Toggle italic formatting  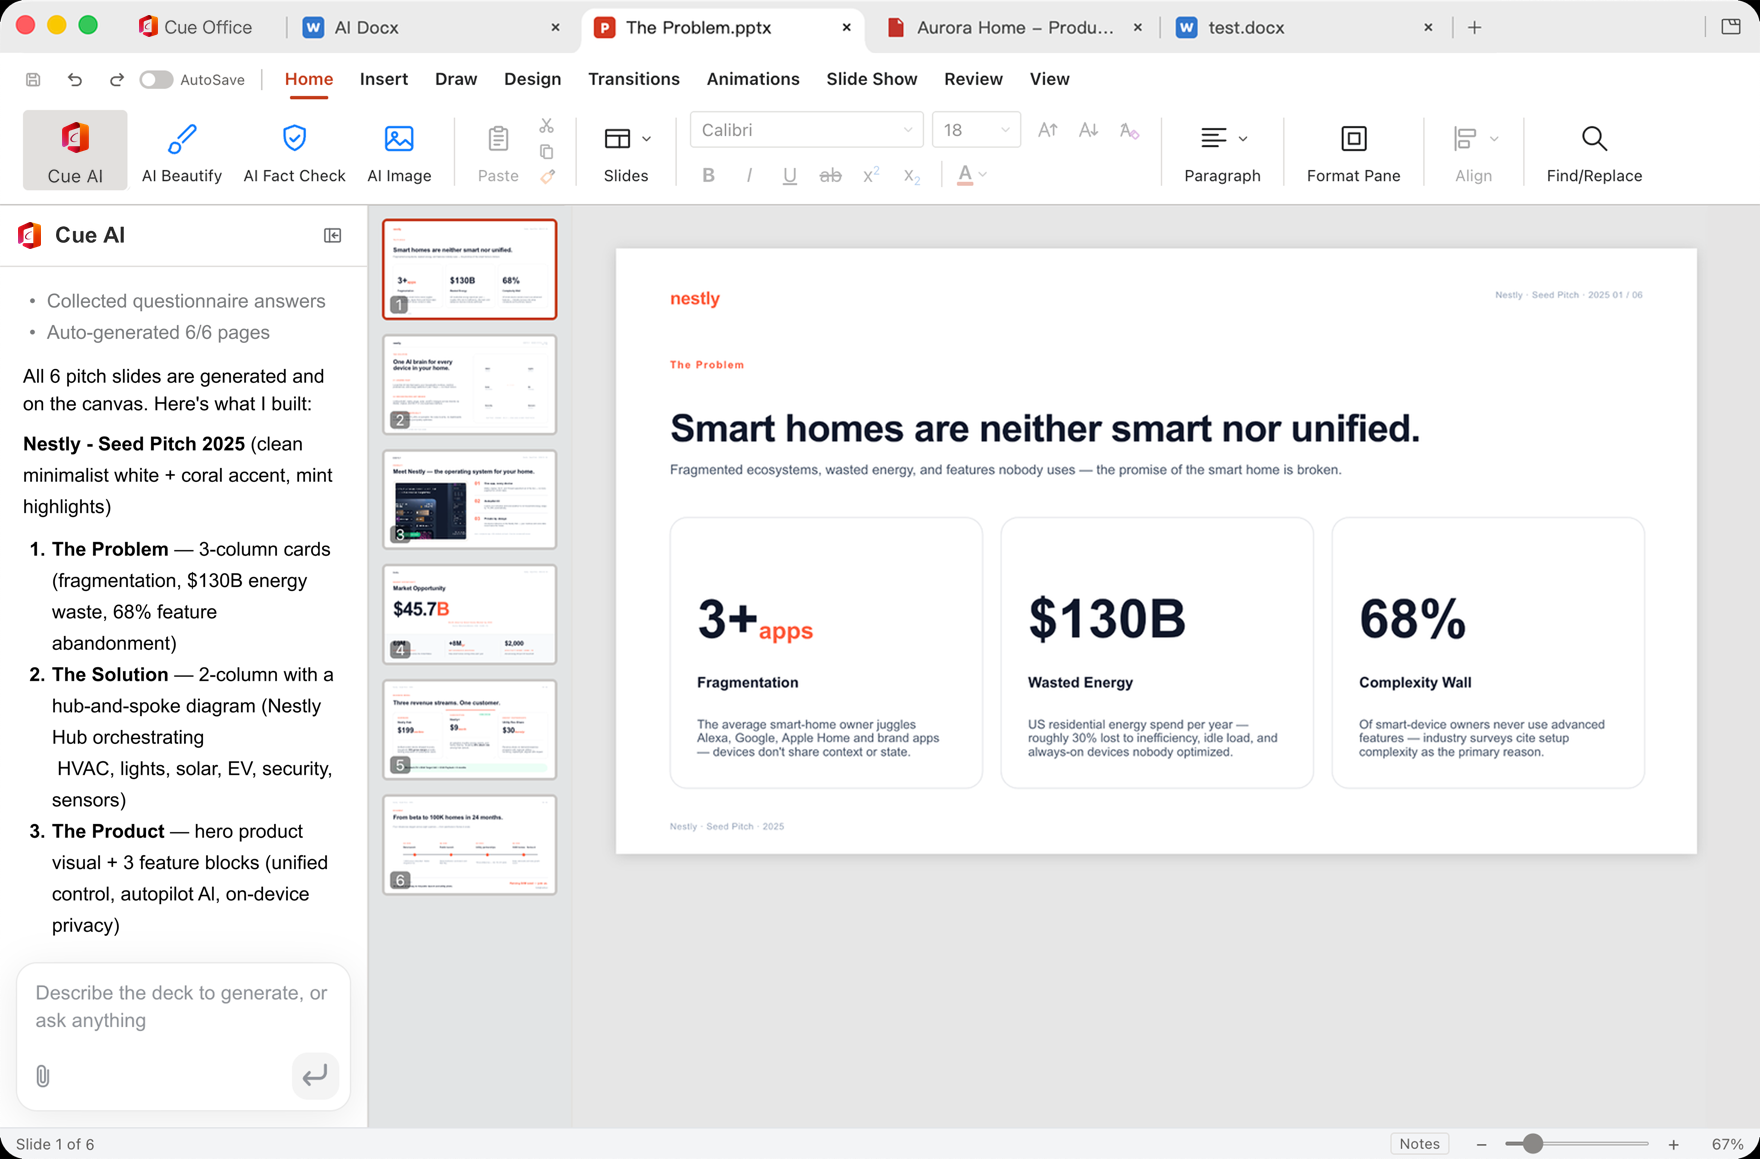[749, 175]
